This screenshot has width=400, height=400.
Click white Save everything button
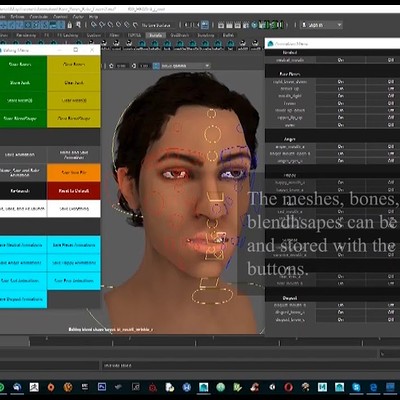click(x=74, y=209)
